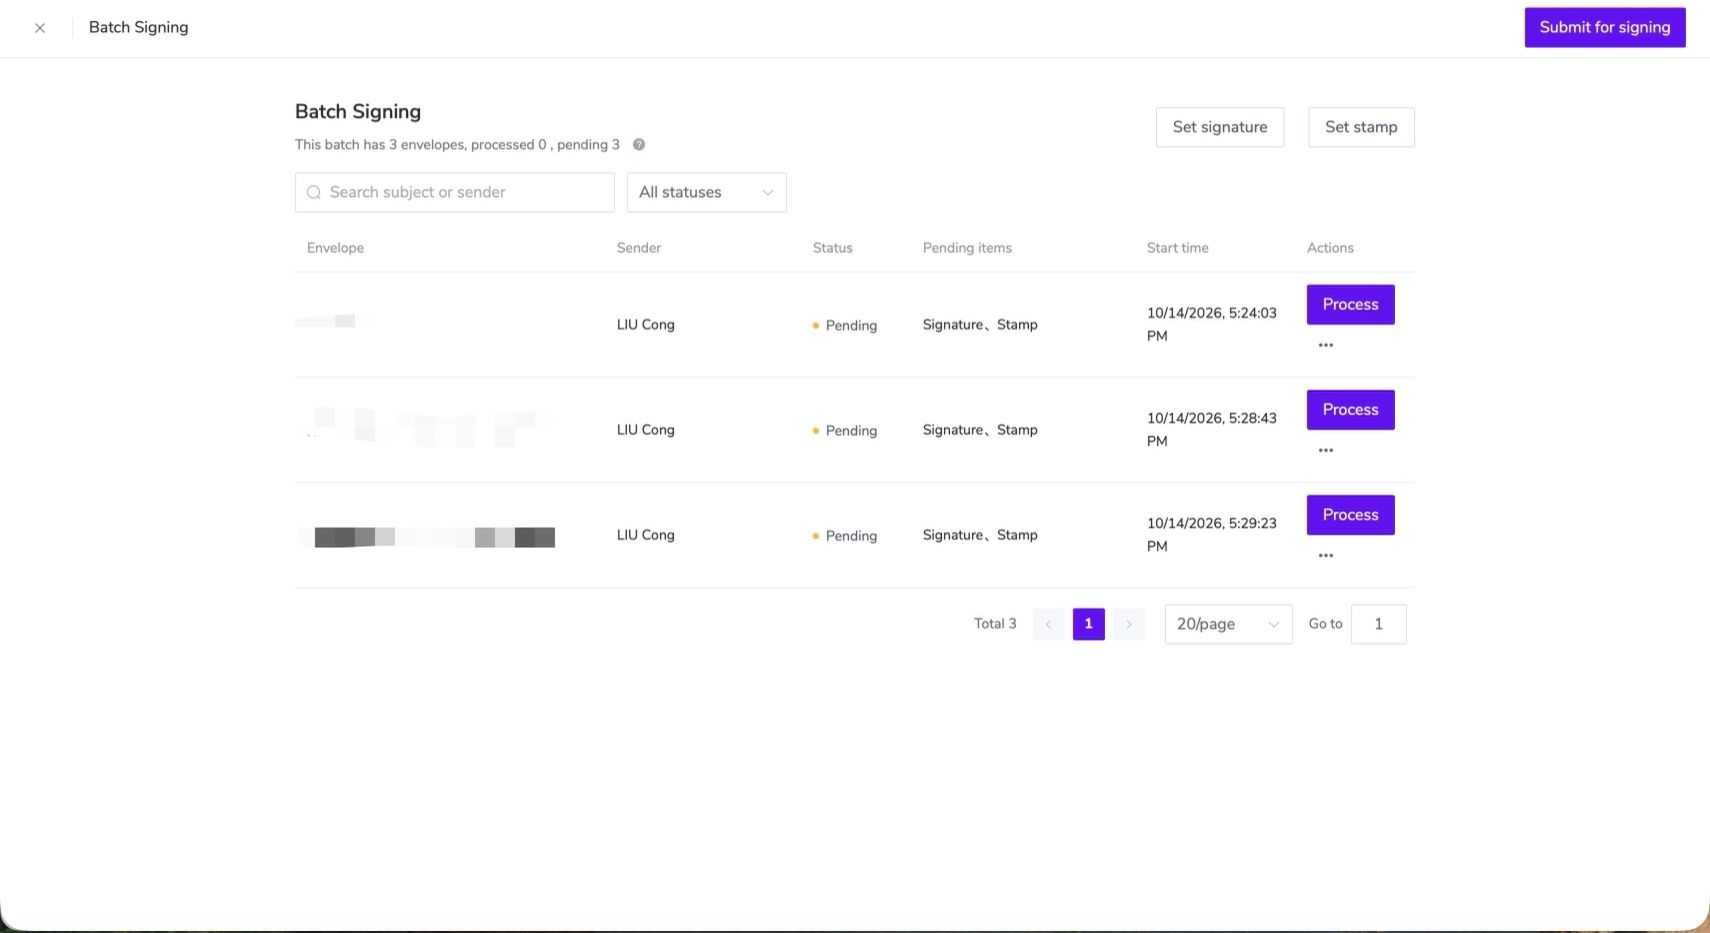Click the Start time column header
Image resolution: width=1710 pixels, height=933 pixels.
[x=1178, y=248]
